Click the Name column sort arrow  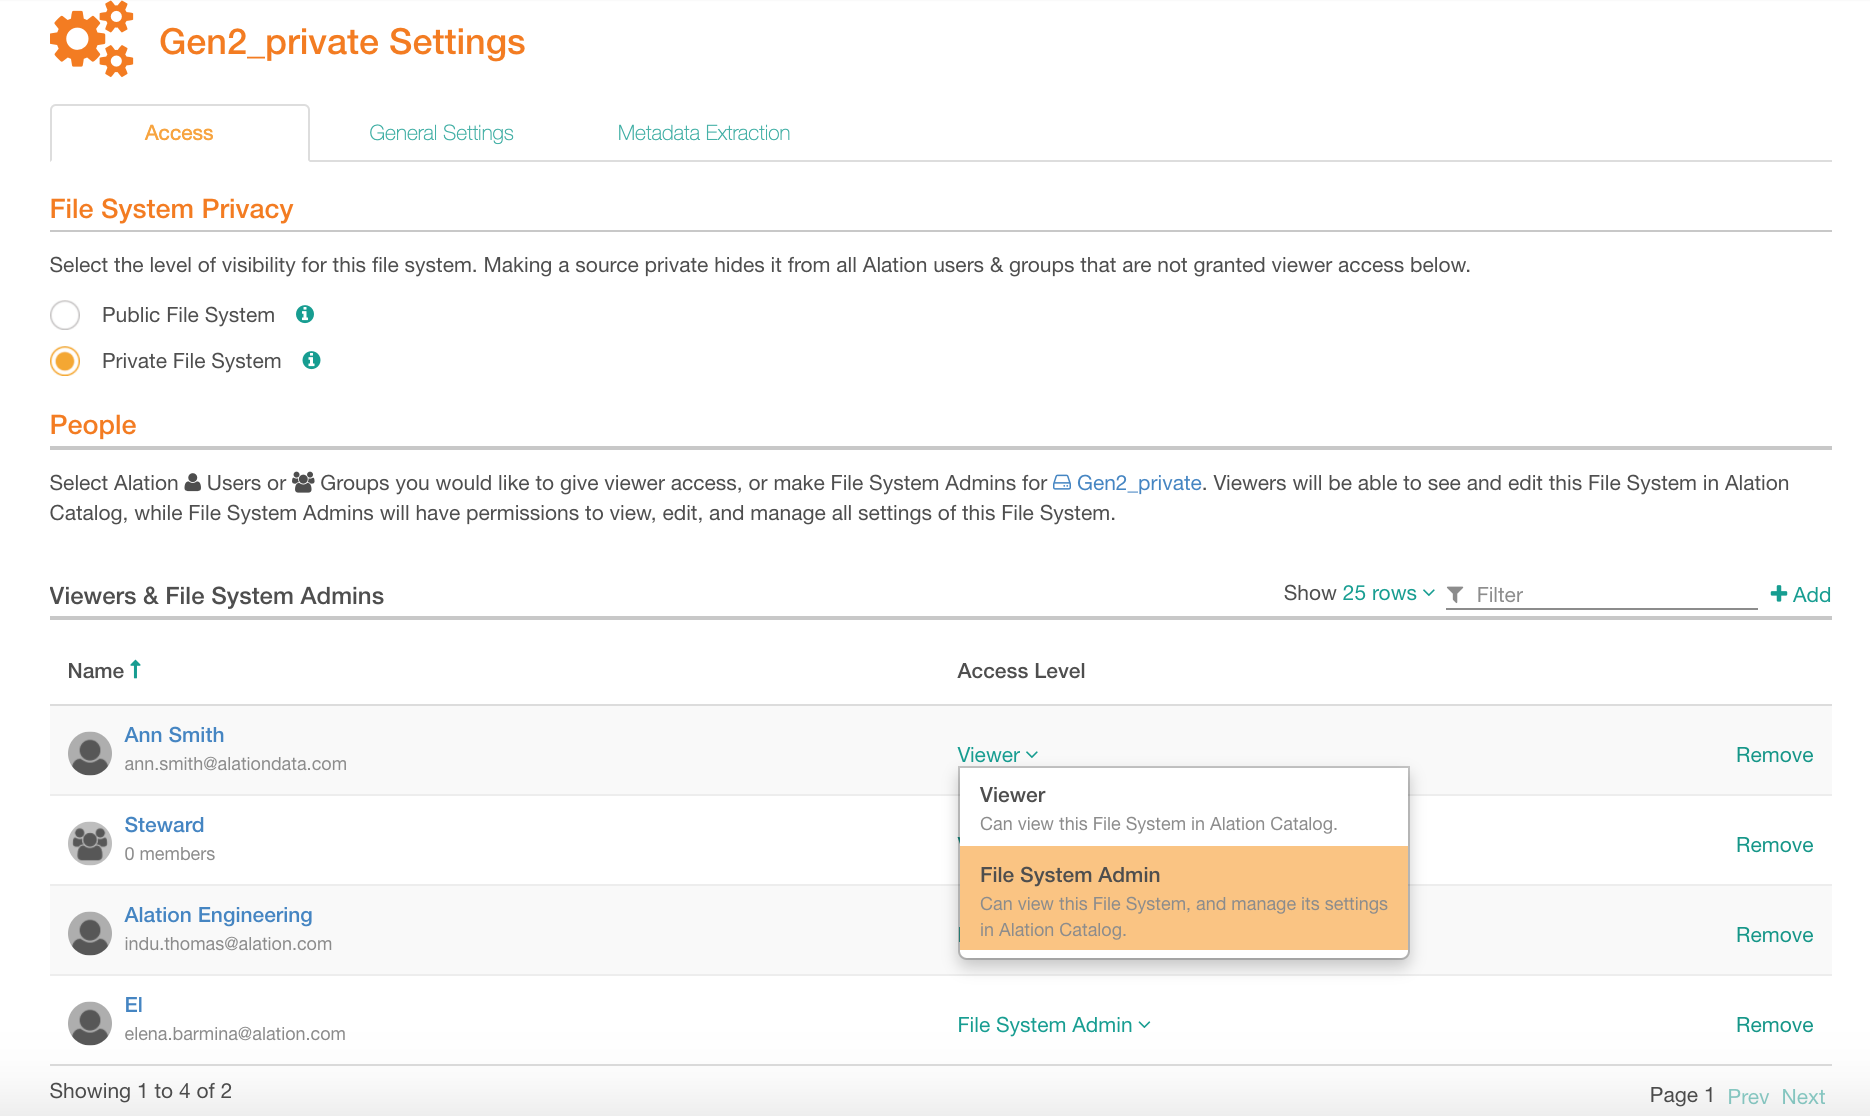(135, 669)
